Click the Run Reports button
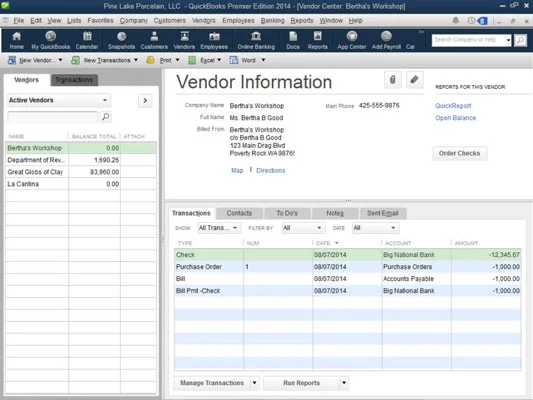Viewport: 533px width, 400px height. 302,383
